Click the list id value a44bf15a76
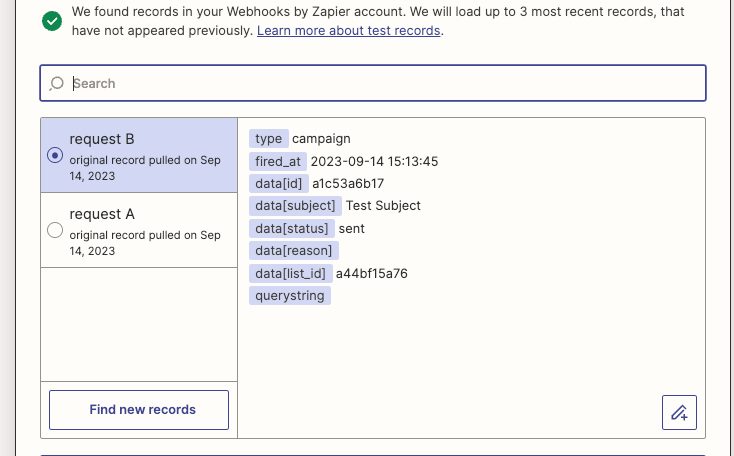The width and height of the screenshot is (734, 456). 372,273
